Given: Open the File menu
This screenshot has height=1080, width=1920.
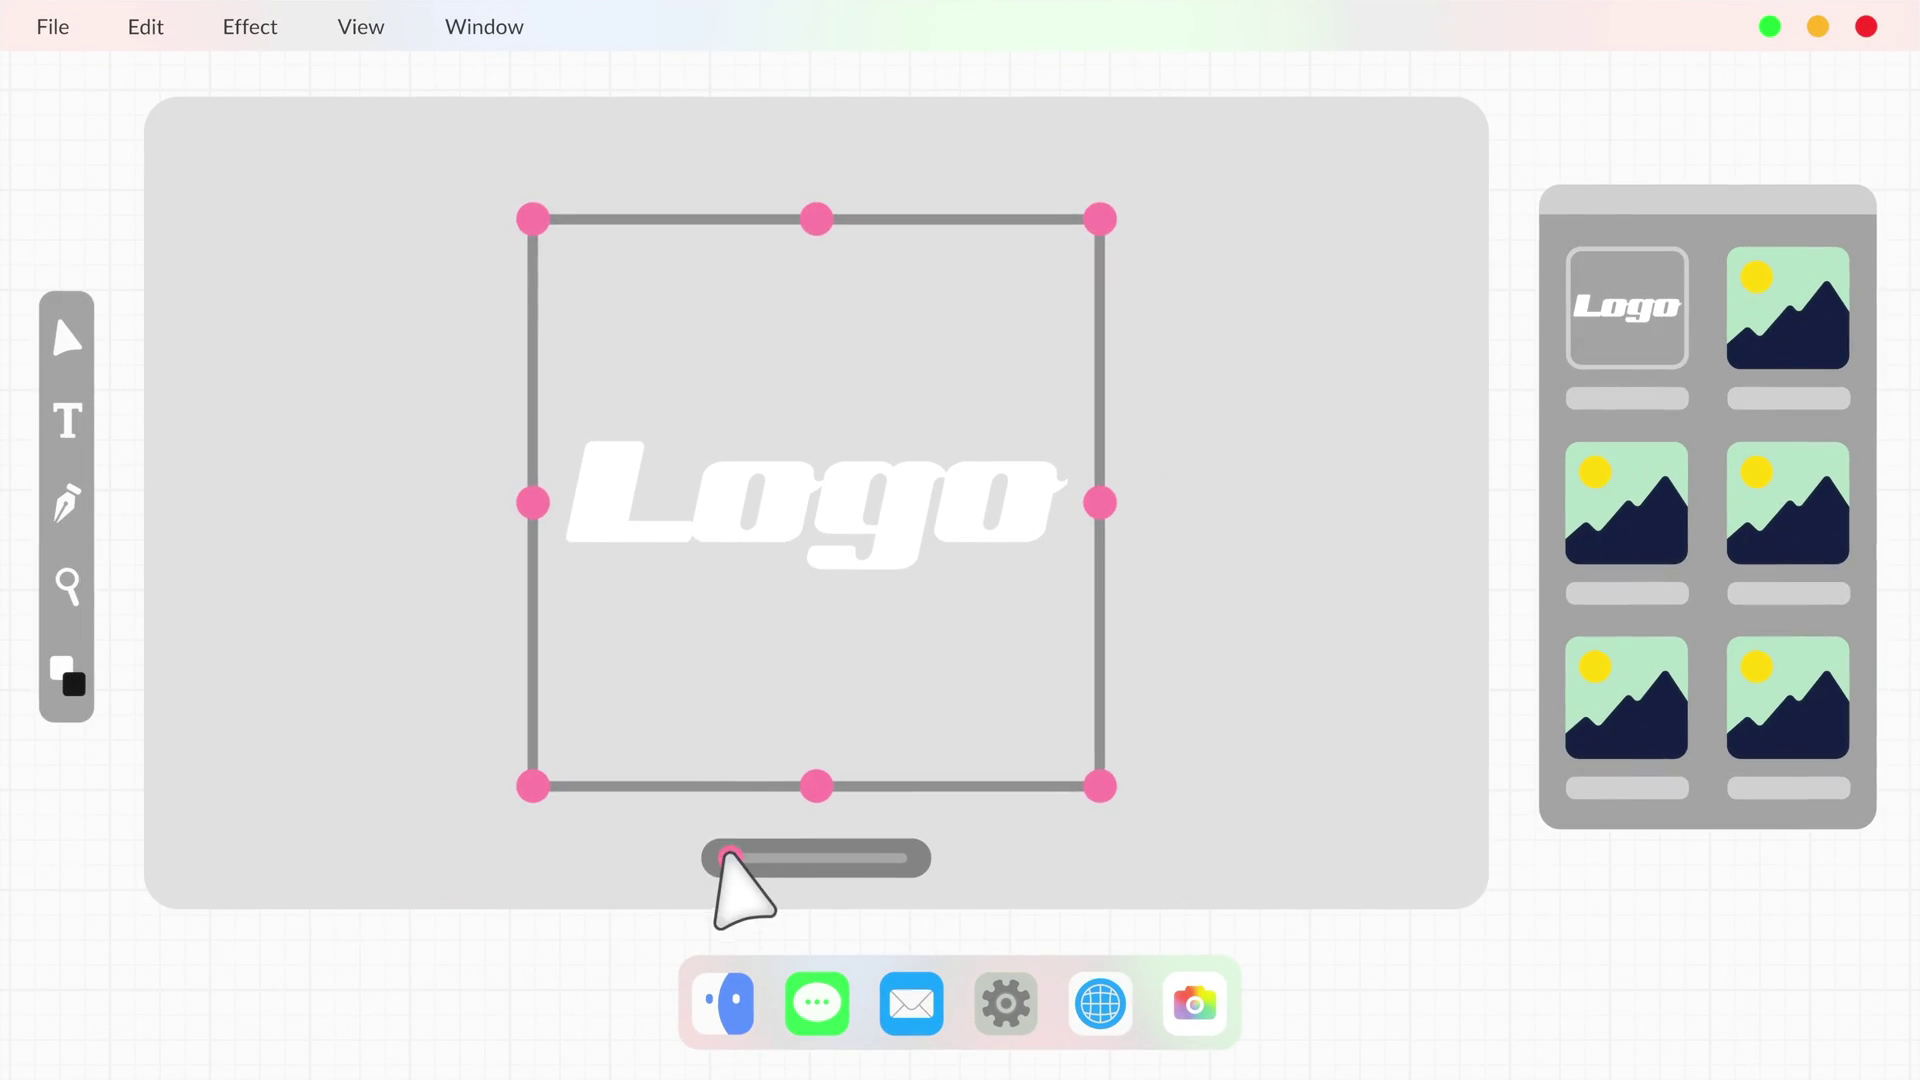Looking at the screenshot, I should 52,27.
